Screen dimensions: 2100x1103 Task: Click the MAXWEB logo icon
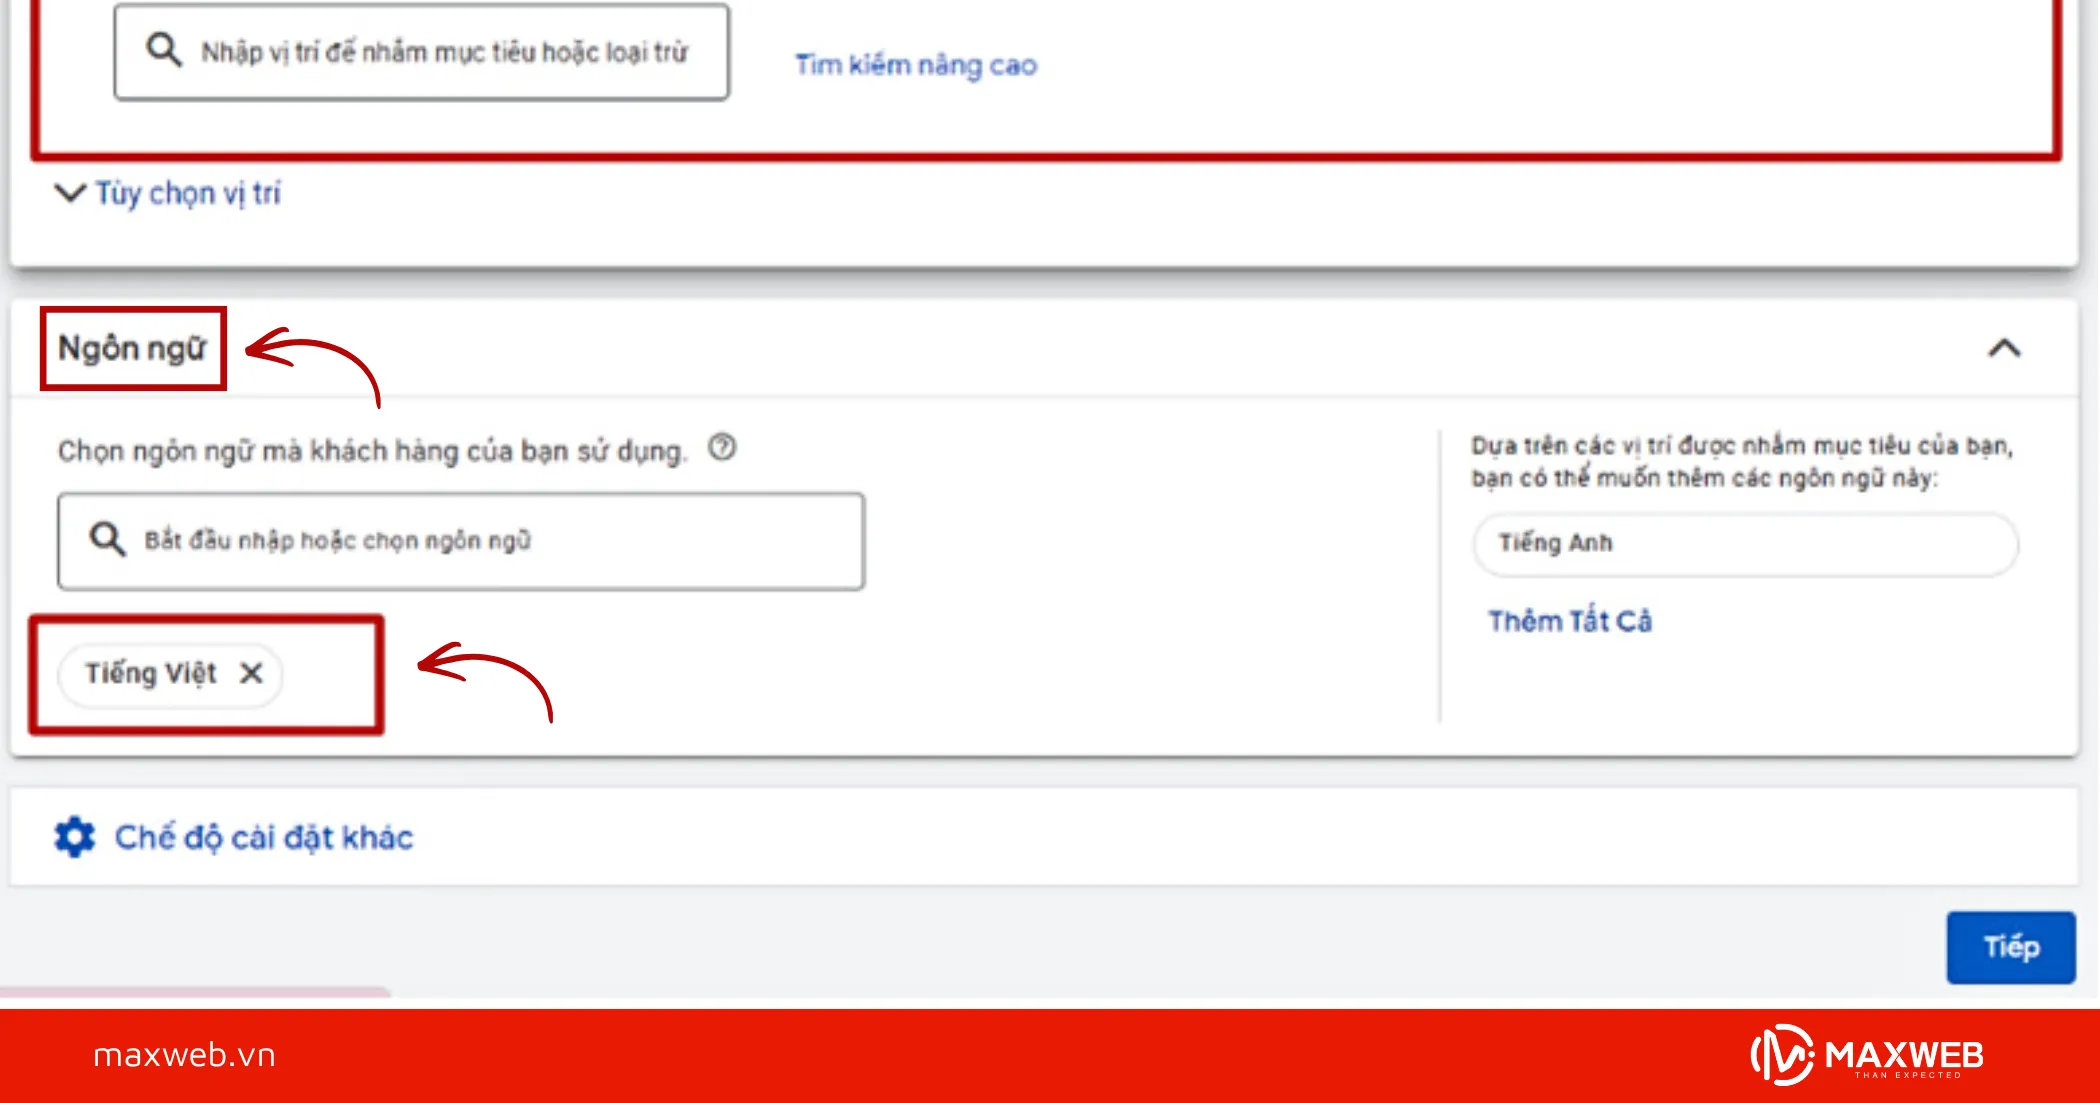click(x=1781, y=1055)
